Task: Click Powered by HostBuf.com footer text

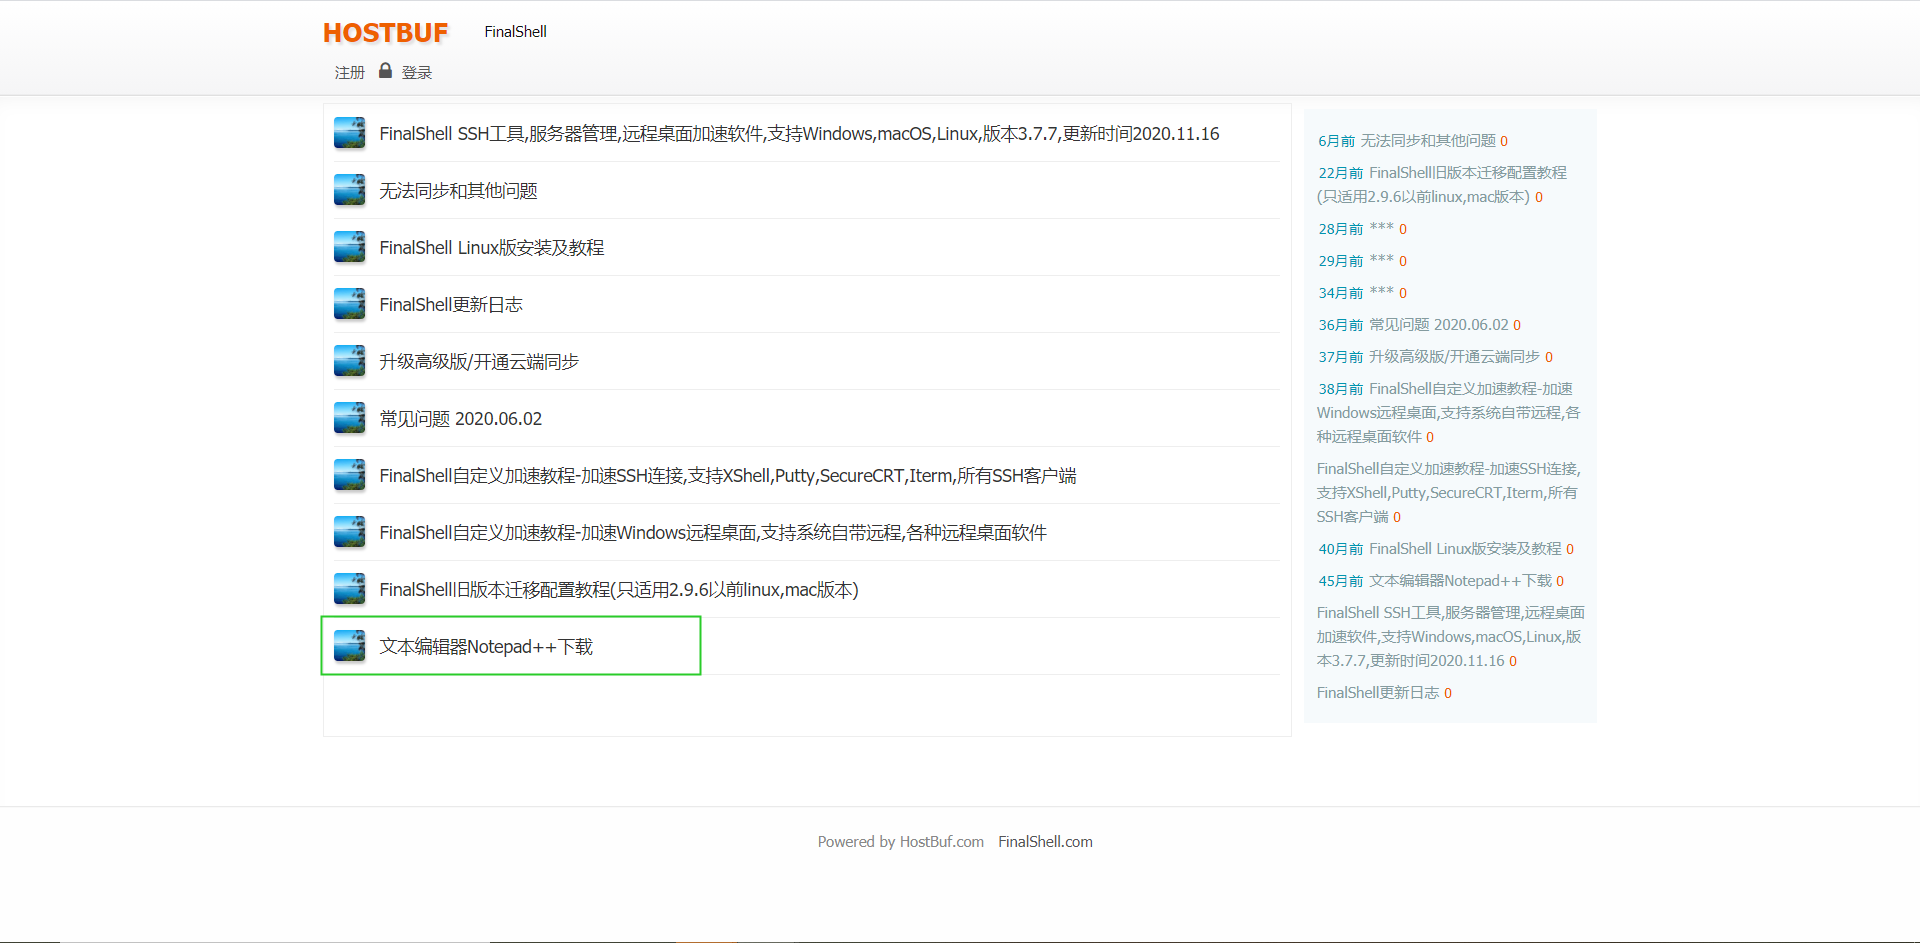Action: tap(900, 842)
